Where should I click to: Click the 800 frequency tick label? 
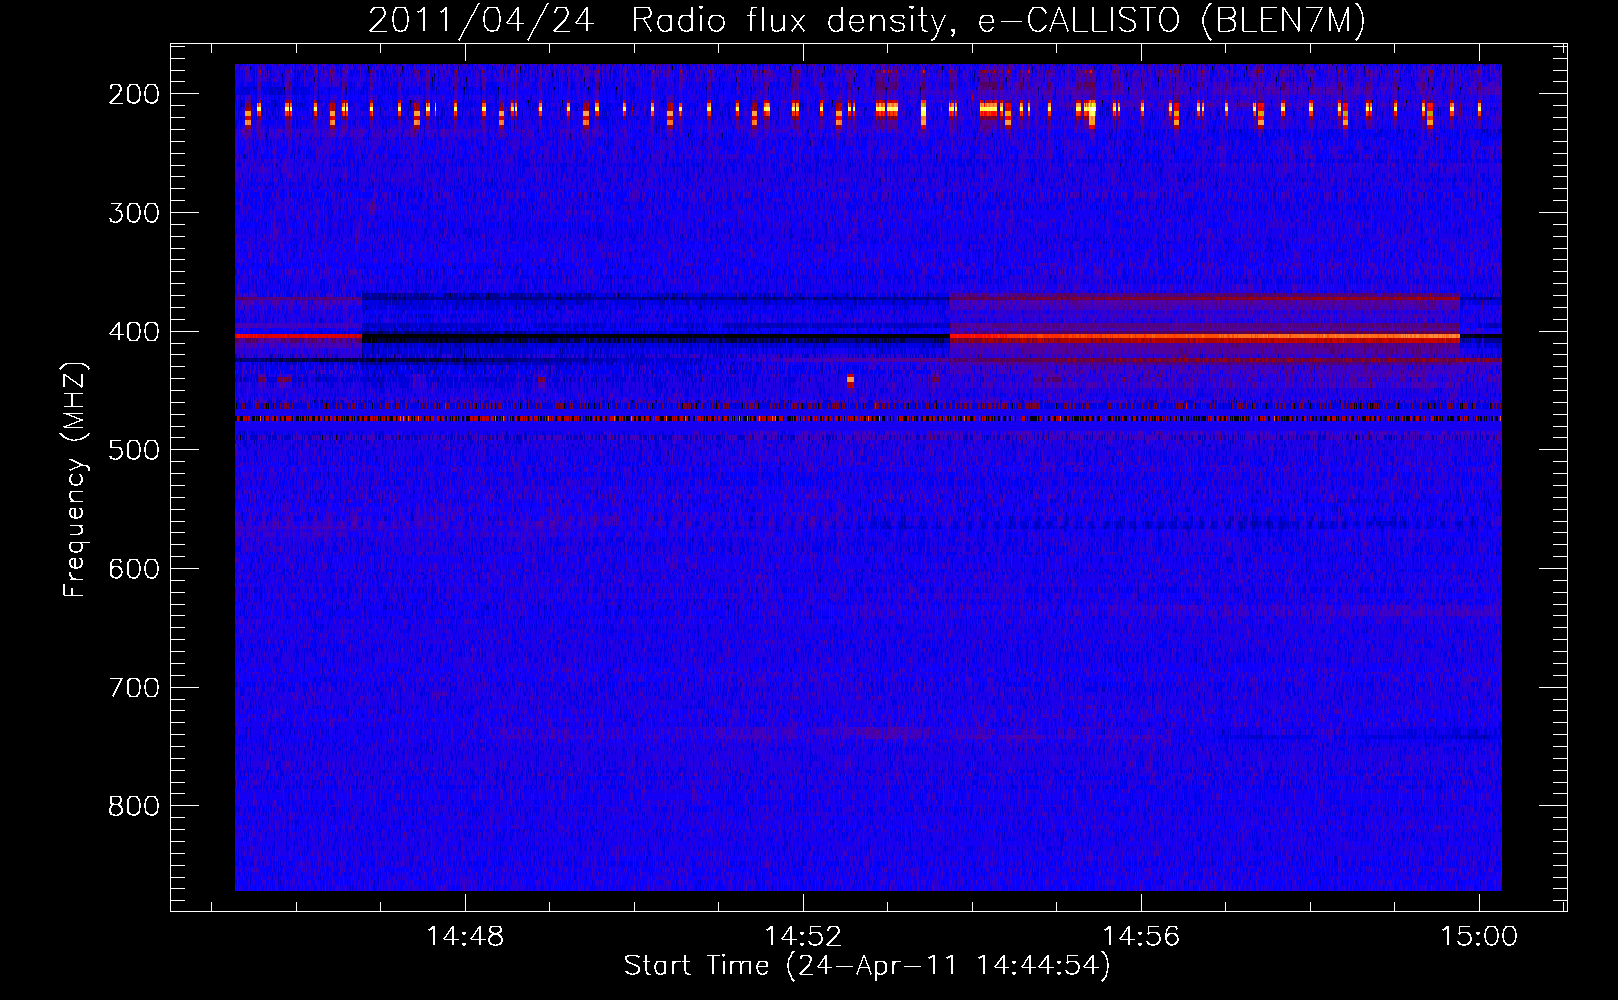click(x=133, y=806)
